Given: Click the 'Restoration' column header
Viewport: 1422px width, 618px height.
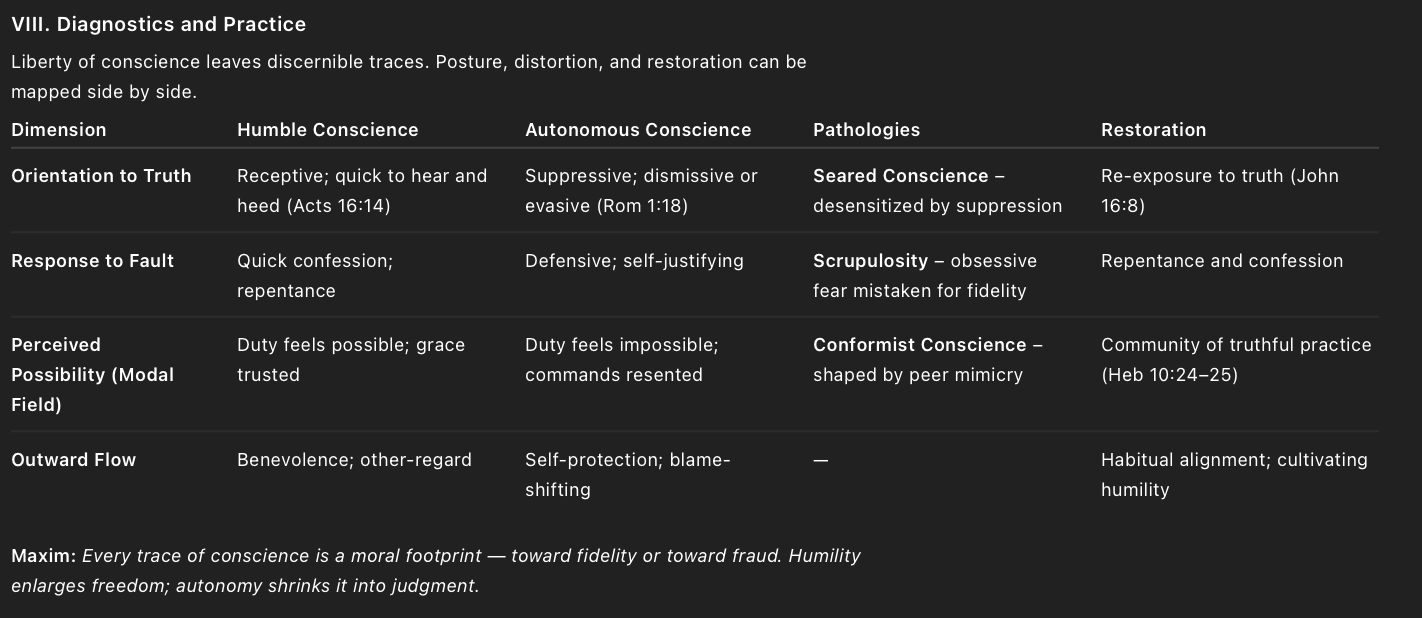Looking at the screenshot, I should tap(1153, 130).
